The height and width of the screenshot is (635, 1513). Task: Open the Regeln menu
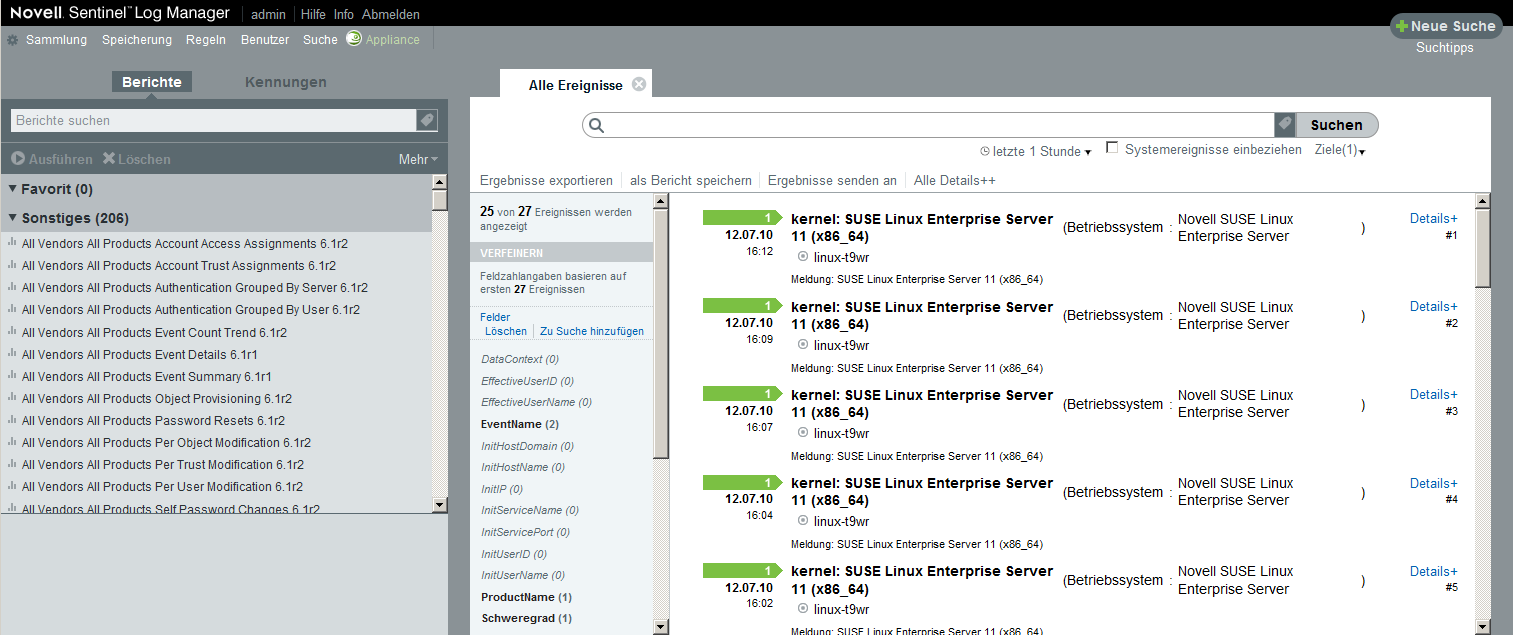(x=206, y=40)
